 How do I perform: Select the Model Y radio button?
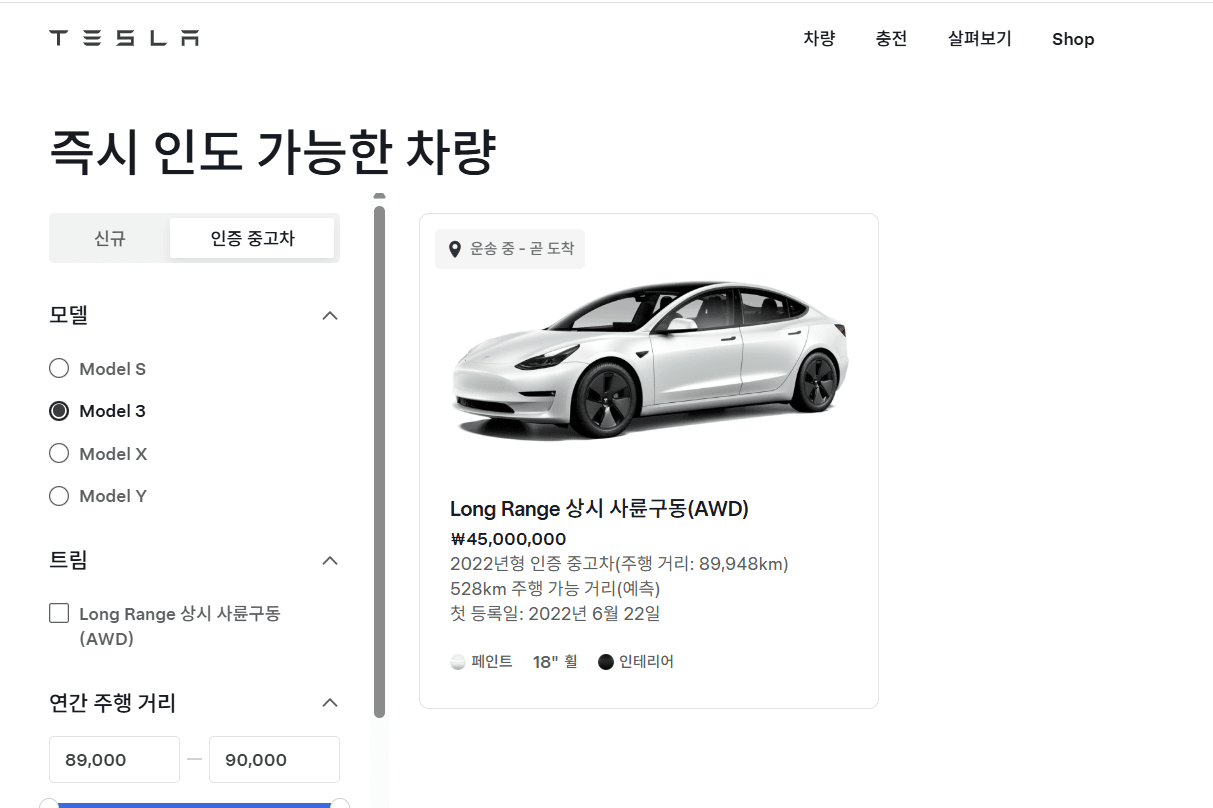(59, 496)
